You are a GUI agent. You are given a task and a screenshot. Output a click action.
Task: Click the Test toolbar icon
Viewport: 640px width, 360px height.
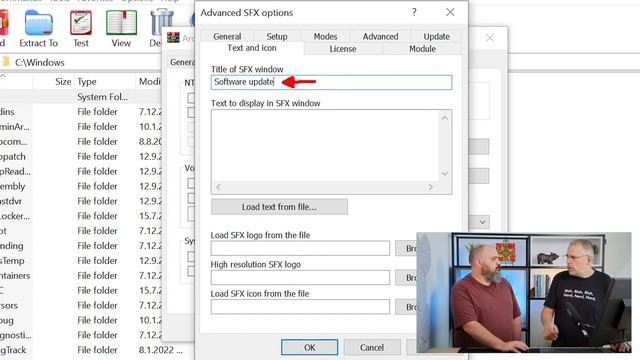tap(81, 29)
